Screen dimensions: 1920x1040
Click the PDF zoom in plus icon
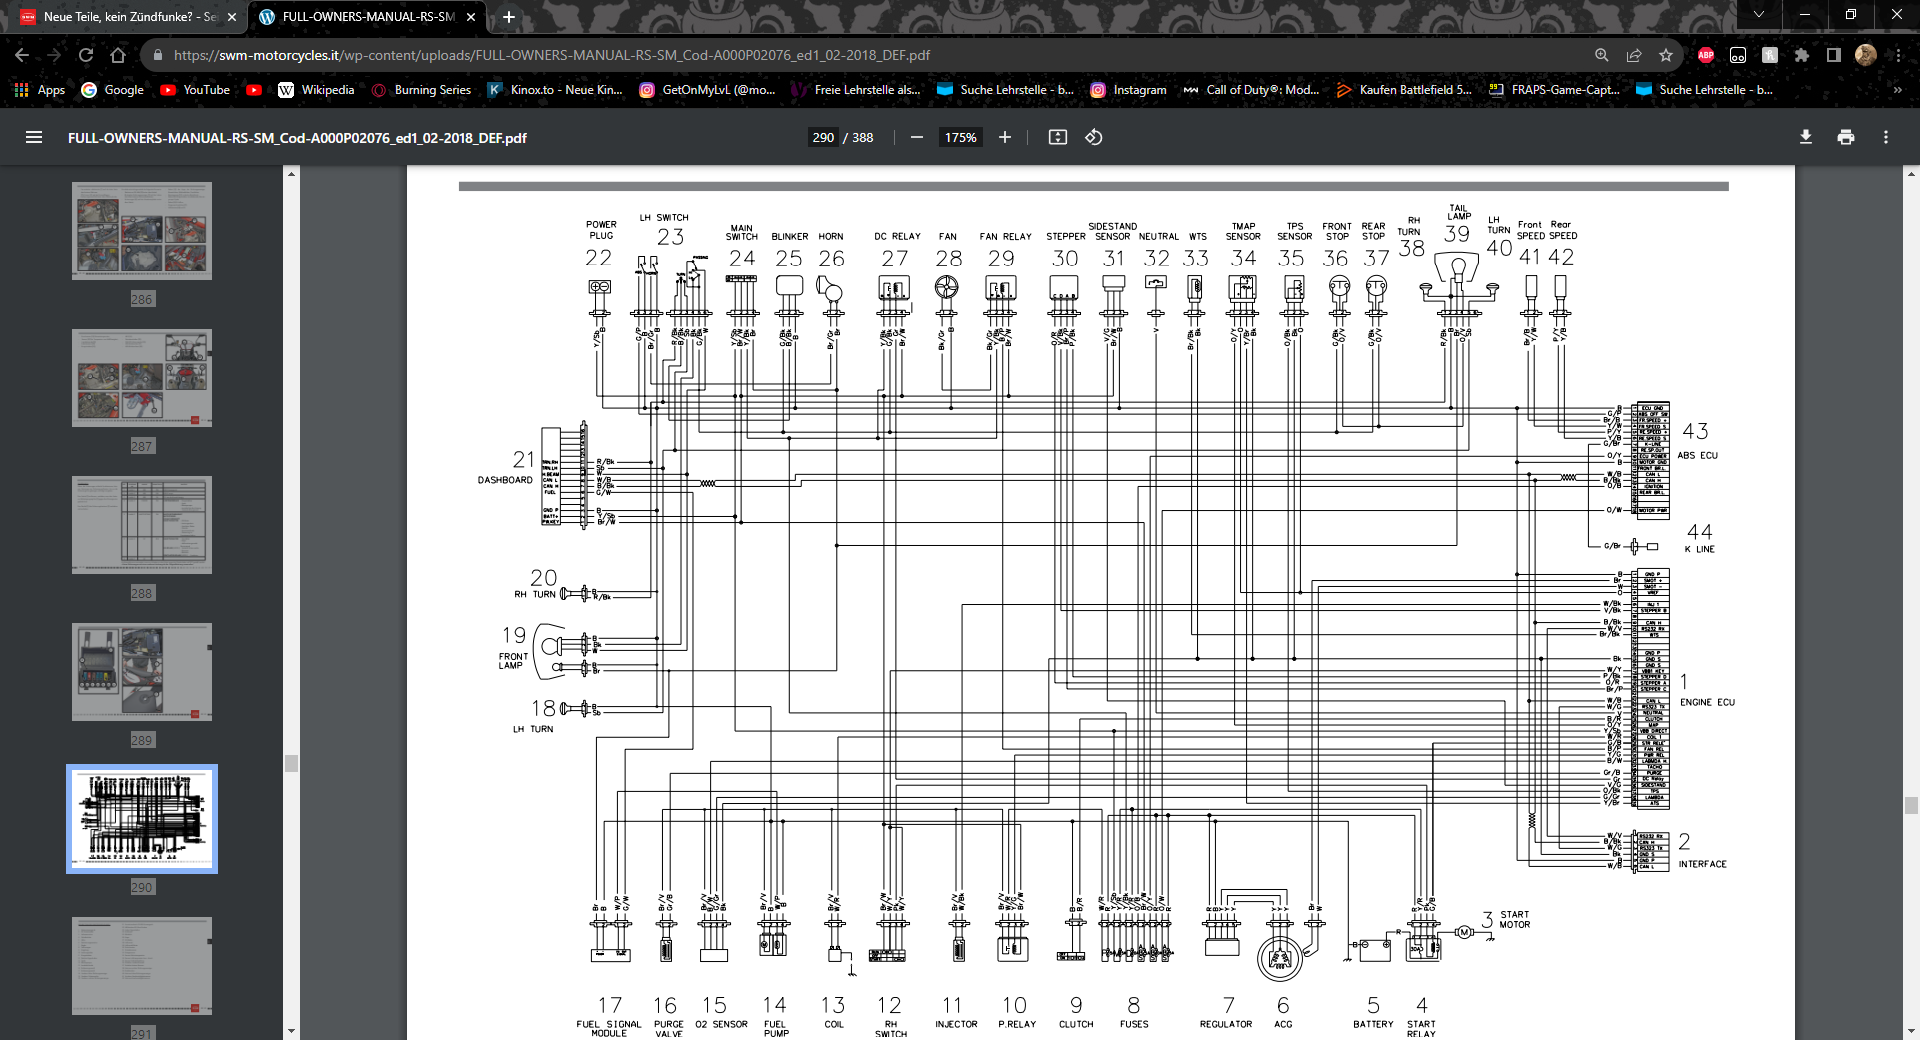click(1005, 138)
